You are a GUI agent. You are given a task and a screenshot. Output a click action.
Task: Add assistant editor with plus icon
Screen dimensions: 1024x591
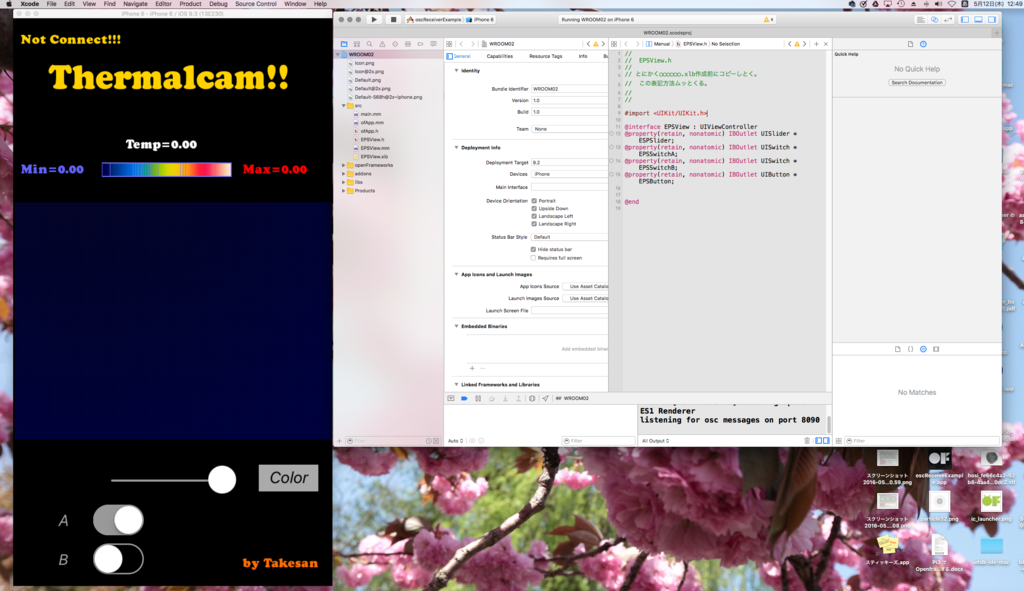[816, 44]
